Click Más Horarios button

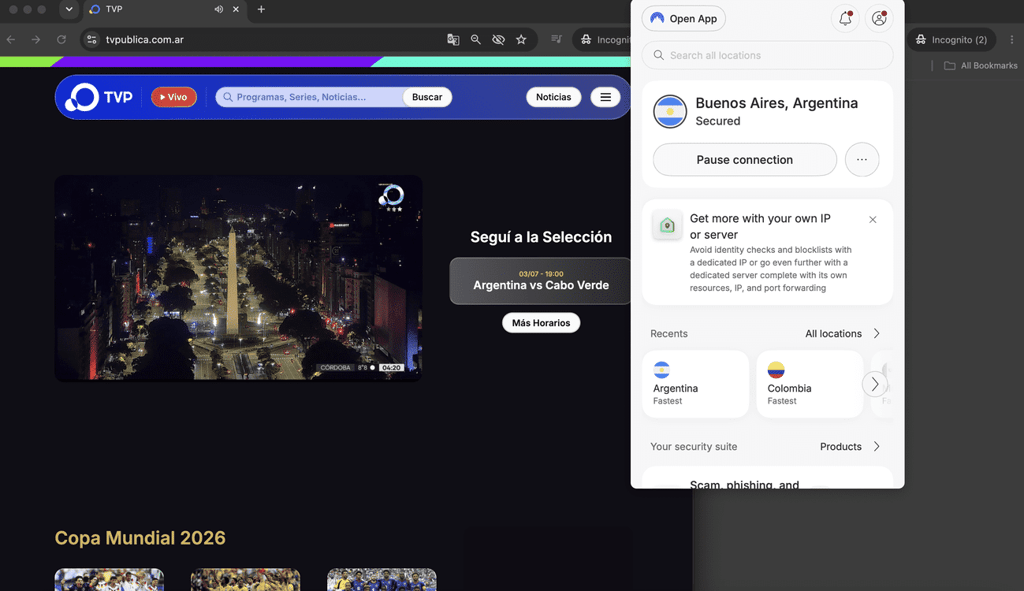click(541, 323)
